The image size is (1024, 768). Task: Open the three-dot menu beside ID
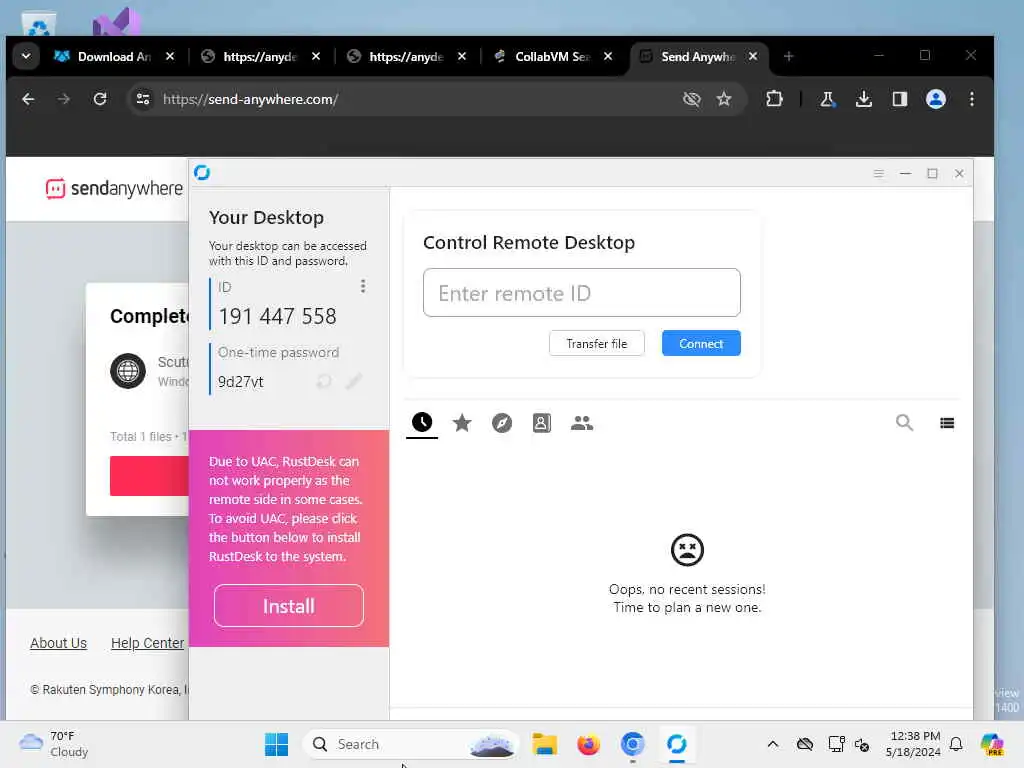coord(363,286)
